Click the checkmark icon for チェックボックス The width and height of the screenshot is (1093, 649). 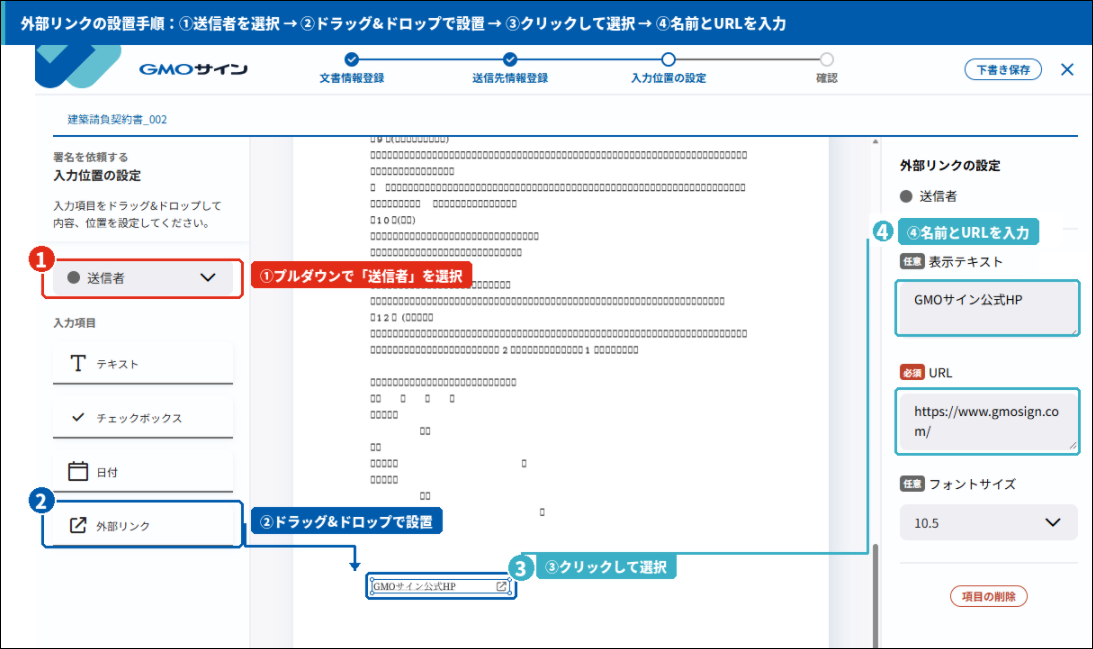78,417
